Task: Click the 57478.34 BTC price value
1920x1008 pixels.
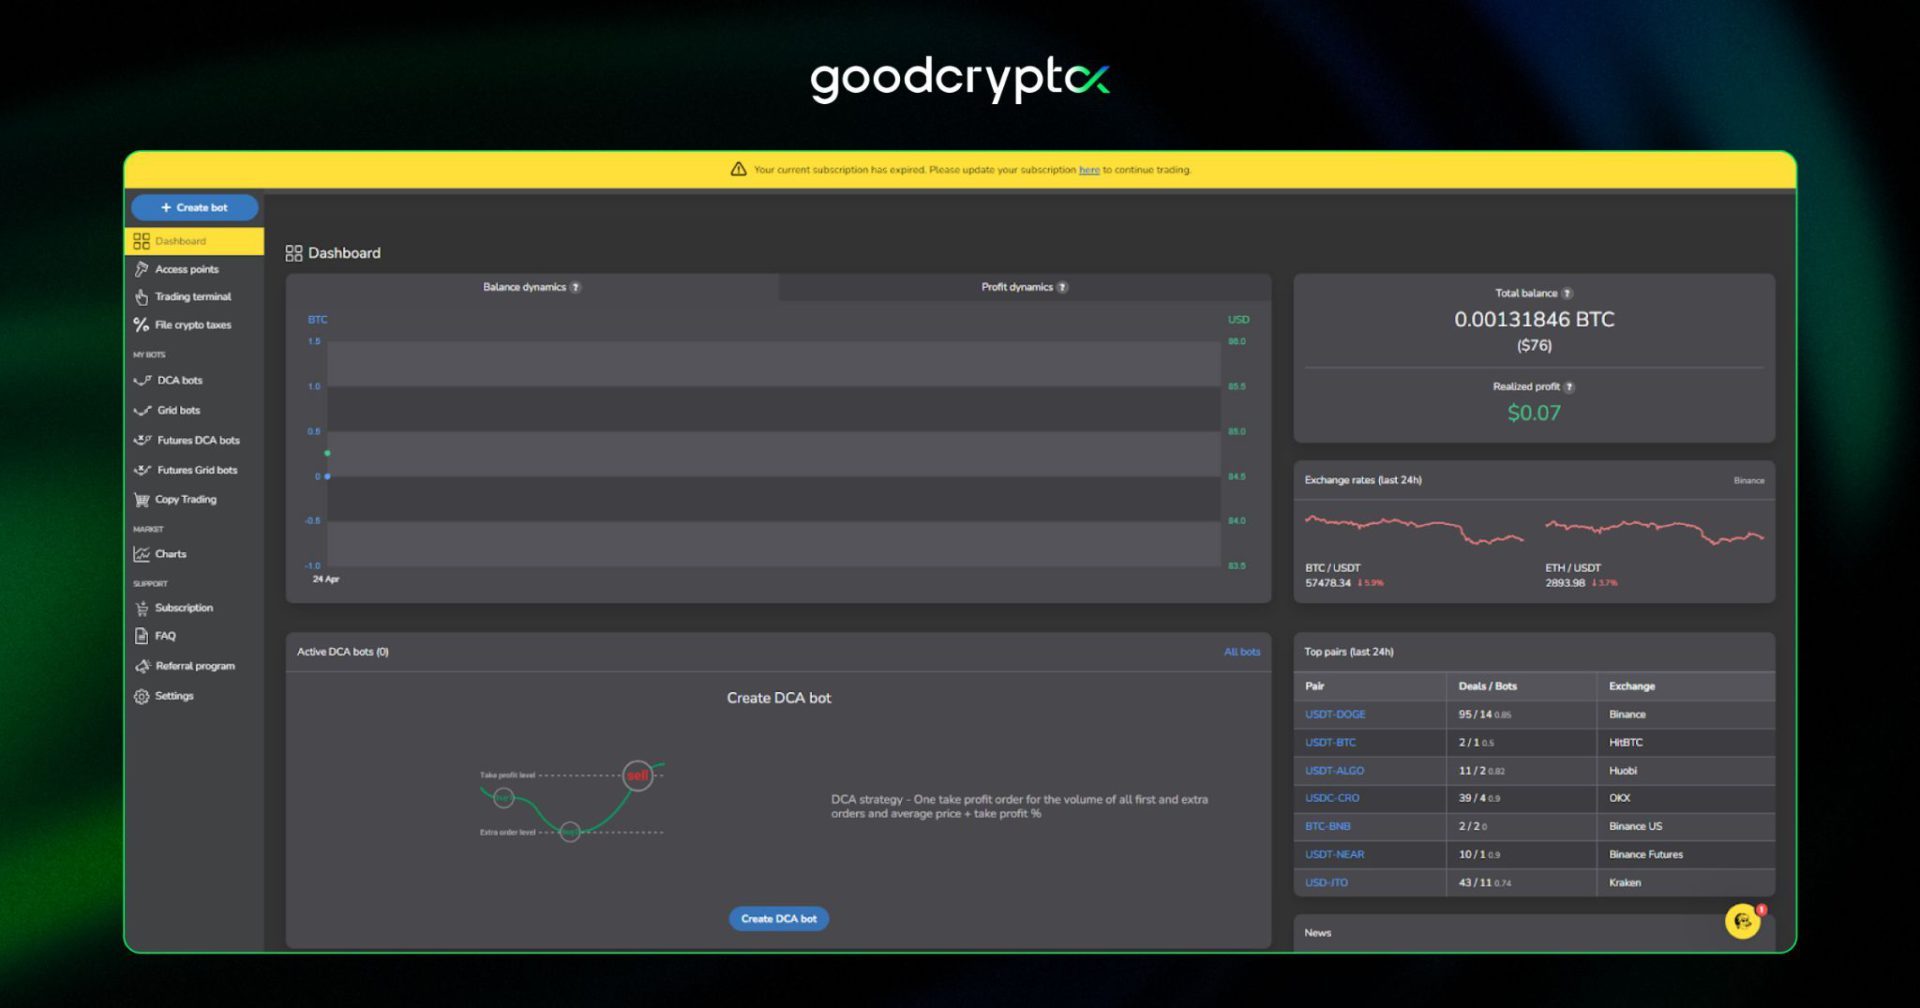Action: click(x=1328, y=583)
